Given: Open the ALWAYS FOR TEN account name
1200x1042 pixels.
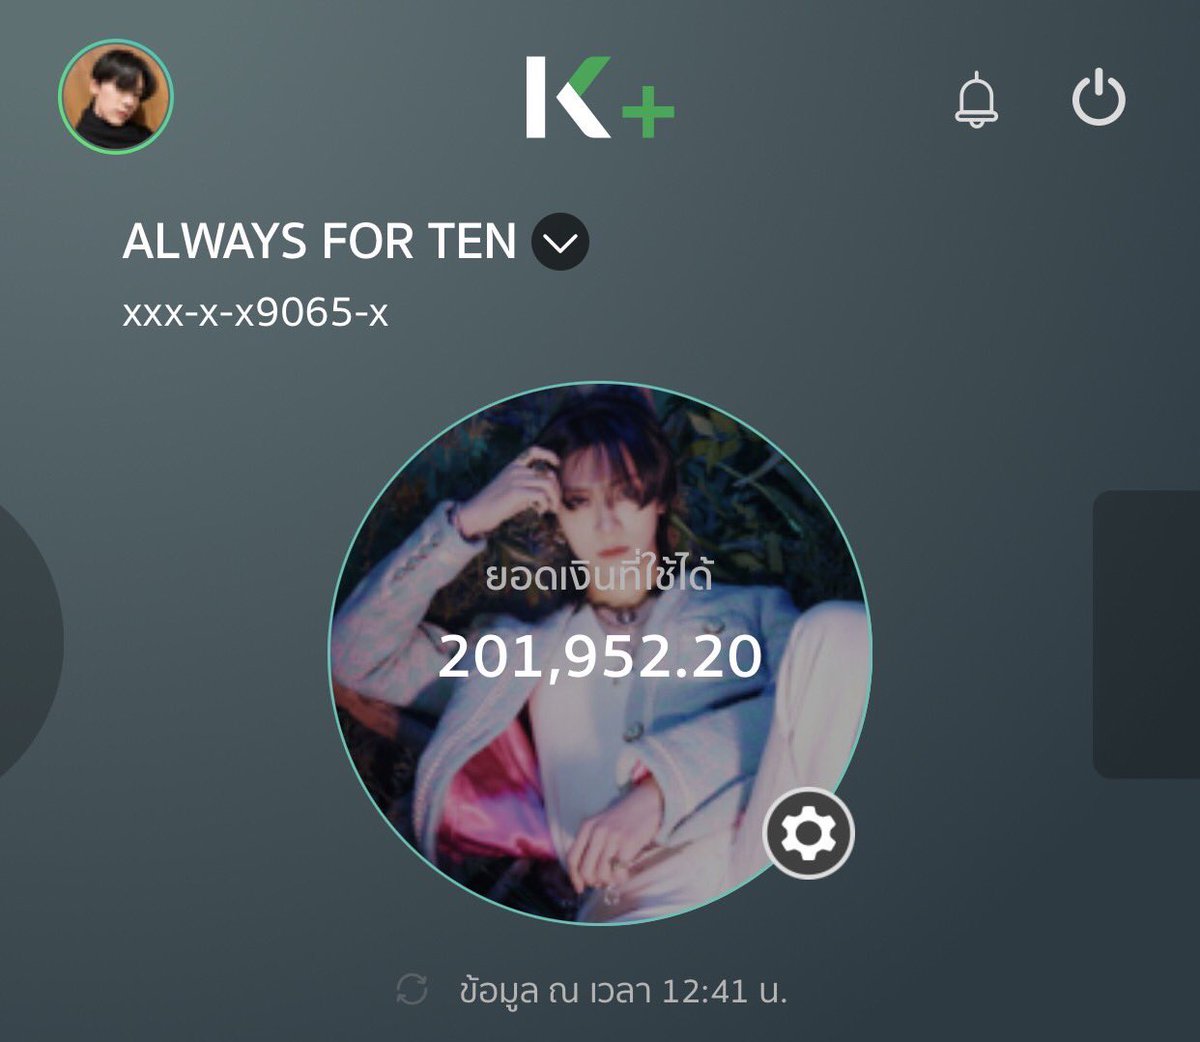Looking at the screenshot, I should tap(319, 242).
